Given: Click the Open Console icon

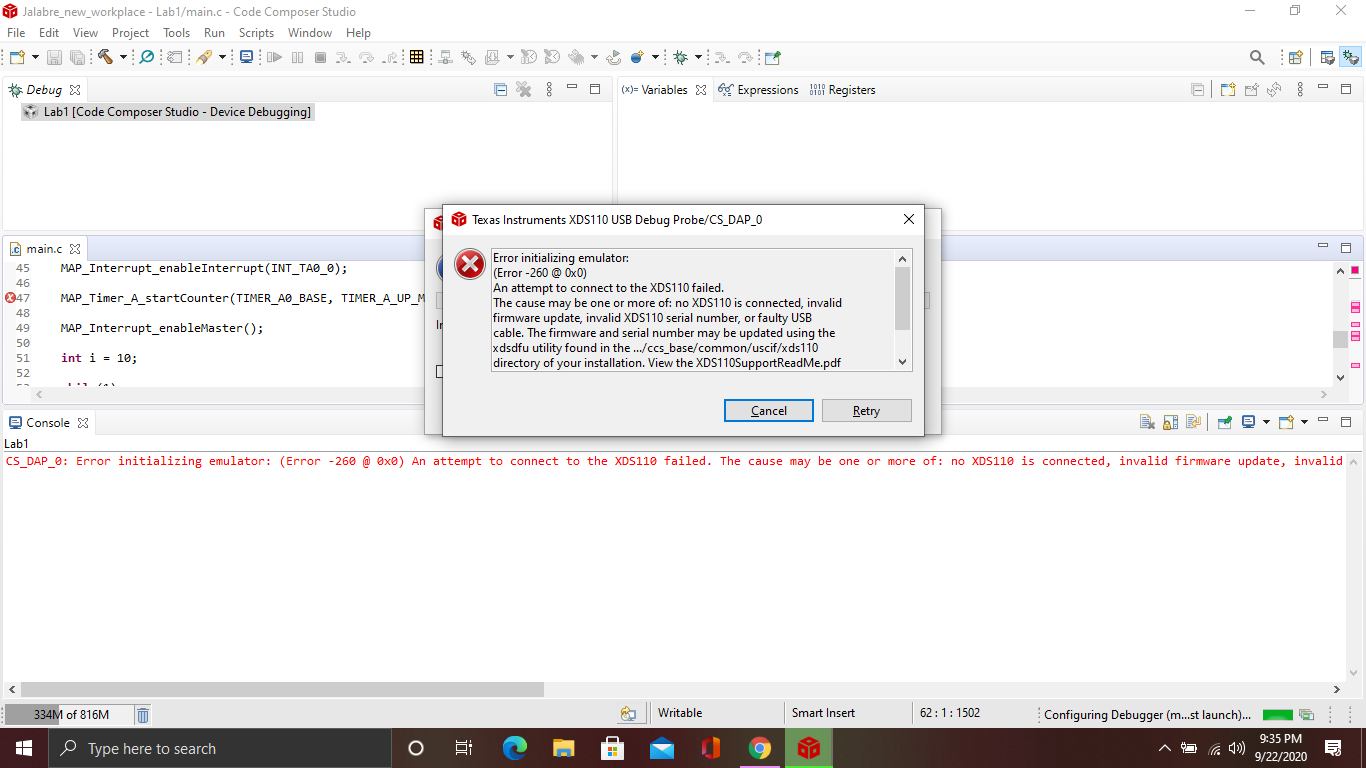Looking at the screenshot, I should coord(1286,422).
